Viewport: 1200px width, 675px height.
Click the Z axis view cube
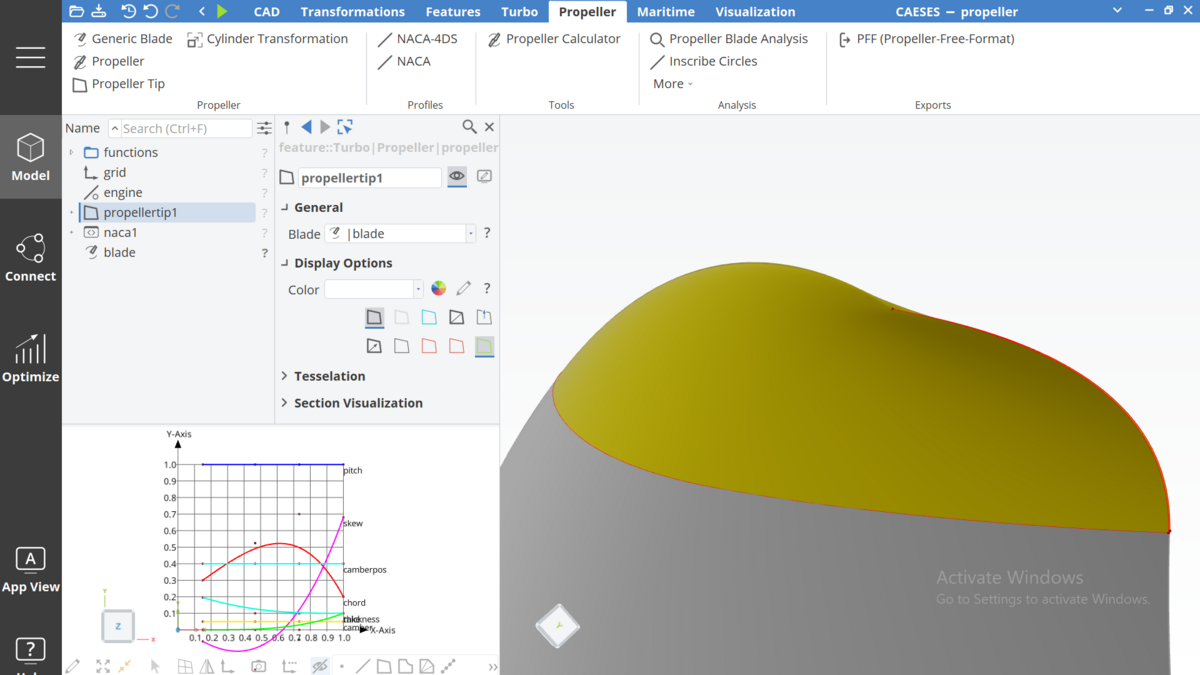[118, 626]
